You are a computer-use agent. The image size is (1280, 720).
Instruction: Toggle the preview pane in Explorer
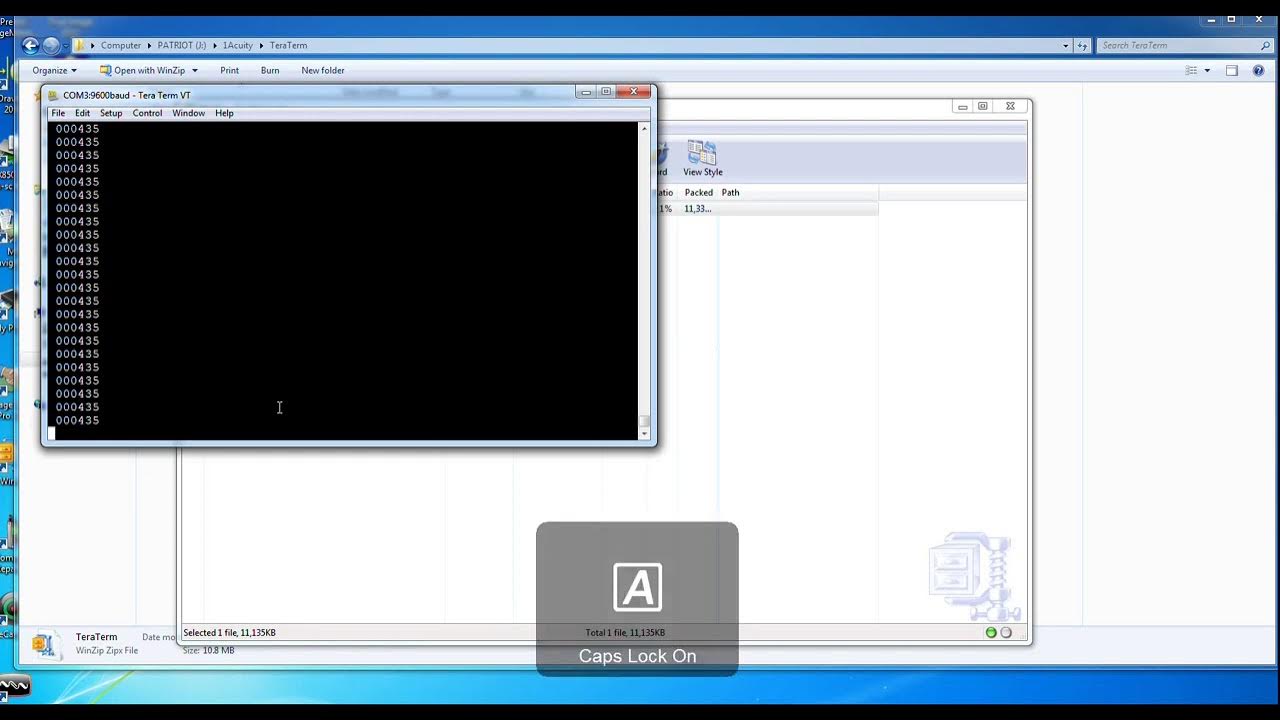(x=1232, y=70)
